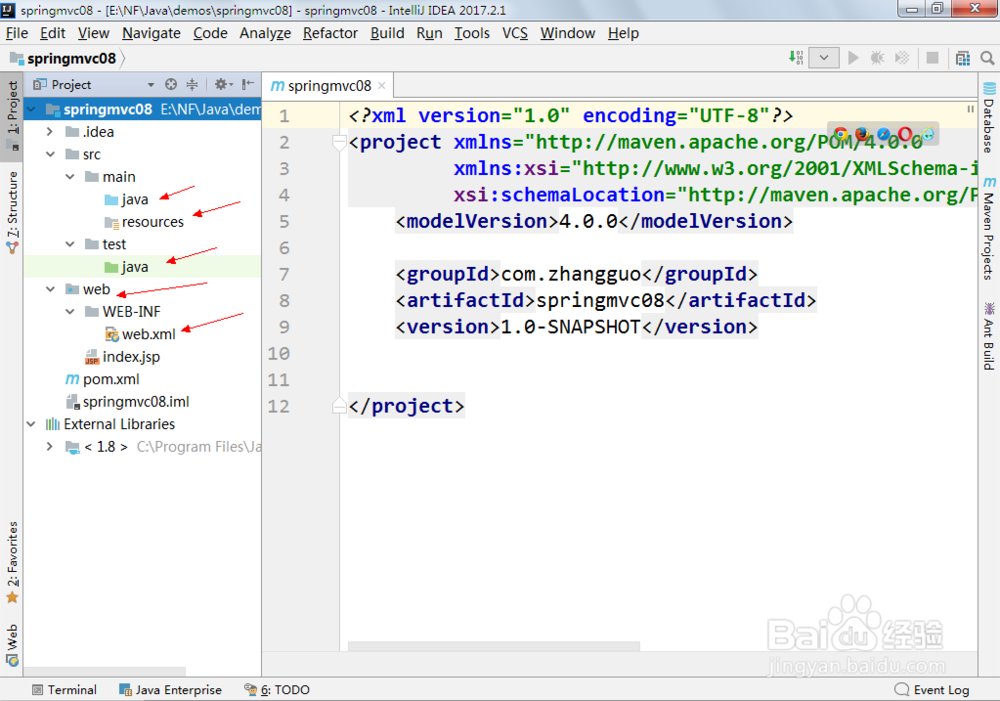This screenshot has height=701, width=1000.
Task: Open the Debug tool in the toolbar
Action: pos(877,57)
